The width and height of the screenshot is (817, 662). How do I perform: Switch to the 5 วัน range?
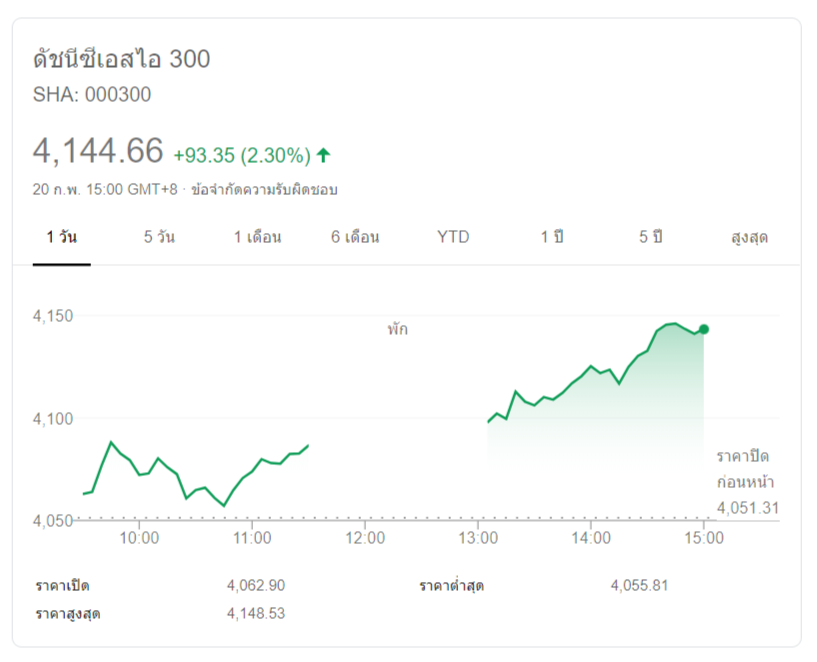[159, 237]
